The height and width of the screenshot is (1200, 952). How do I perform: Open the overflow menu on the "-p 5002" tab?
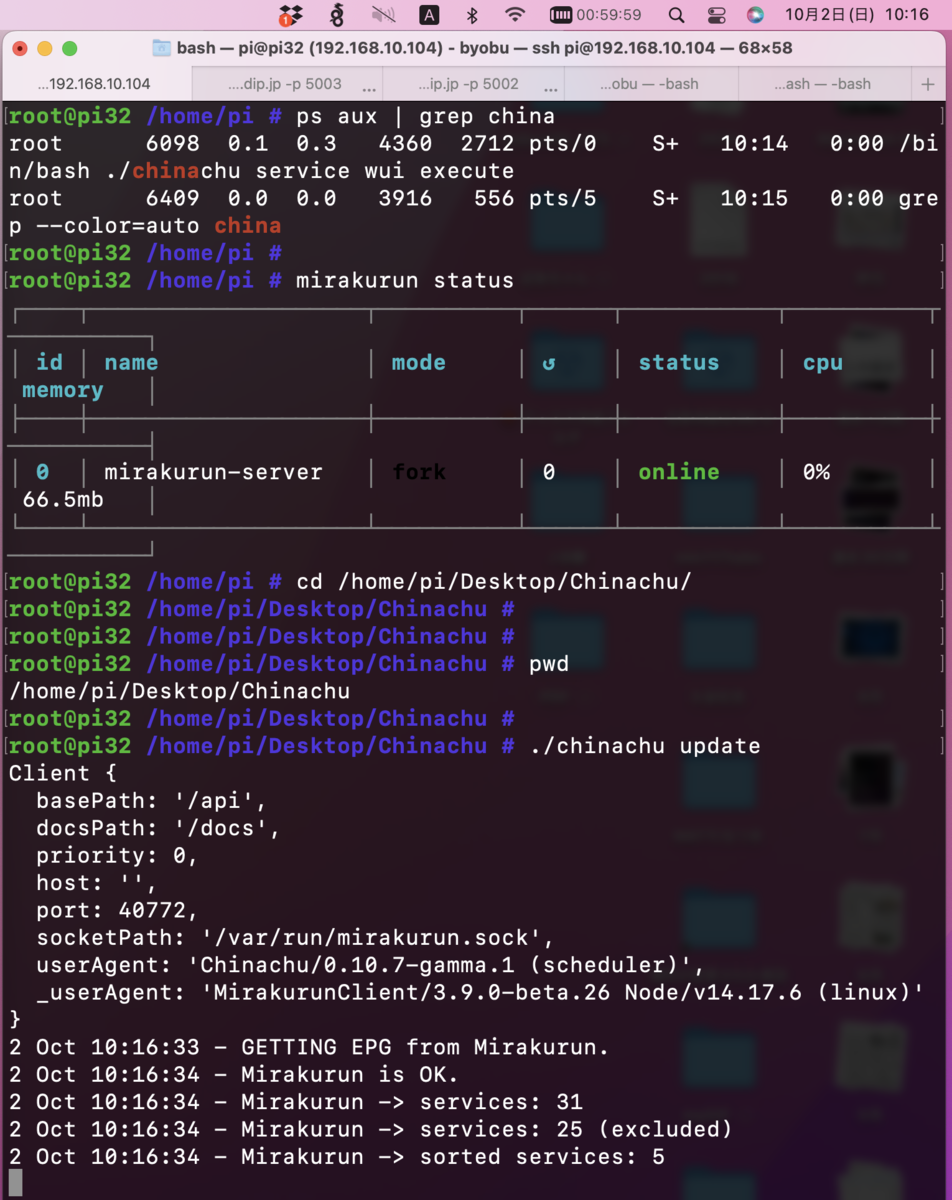tap(551, 87)
